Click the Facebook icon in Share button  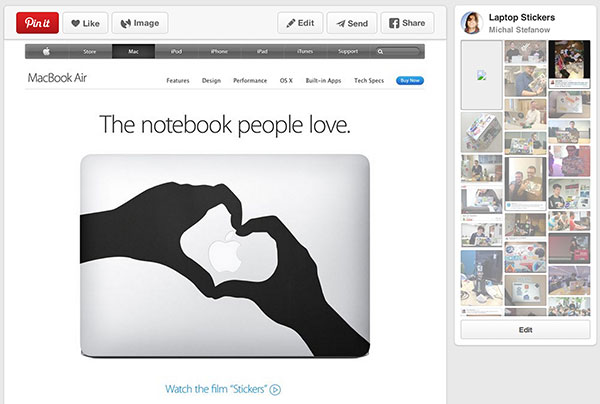coord(394,23)
